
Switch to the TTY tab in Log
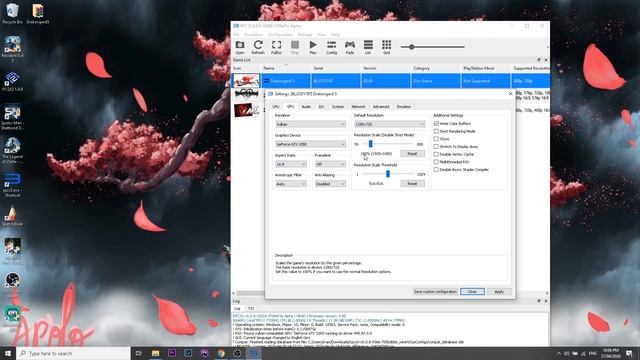pyautogui.click(x=251, y=309)
